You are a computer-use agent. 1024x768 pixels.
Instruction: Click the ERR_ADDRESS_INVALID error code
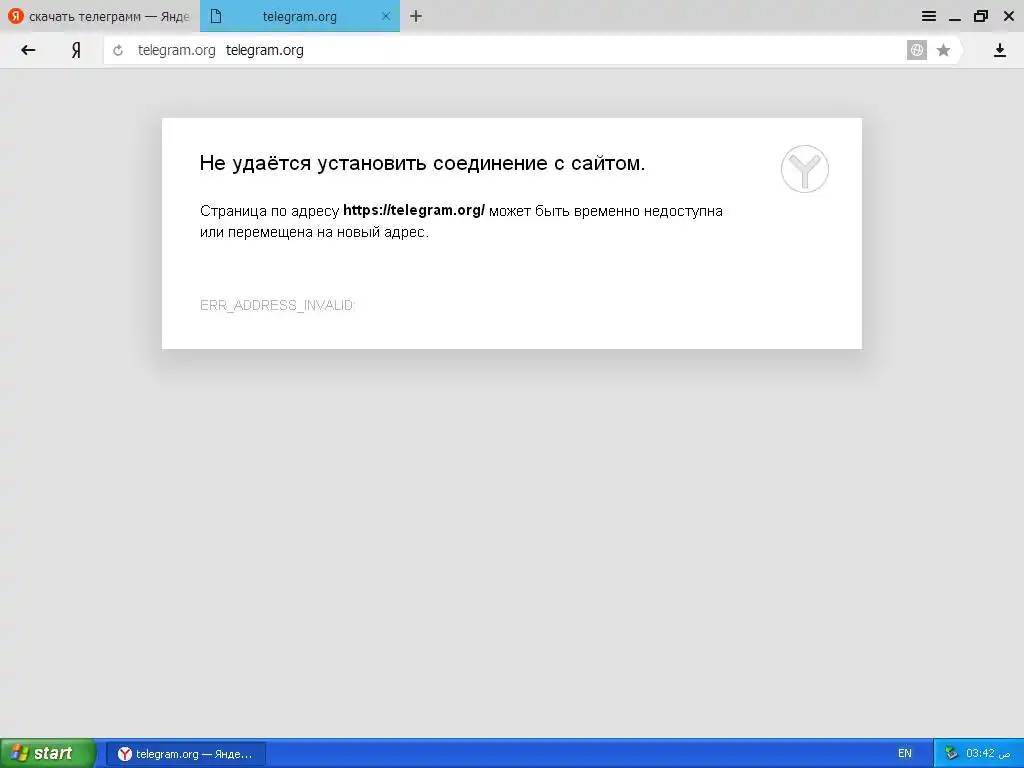(x=277, y=305)
